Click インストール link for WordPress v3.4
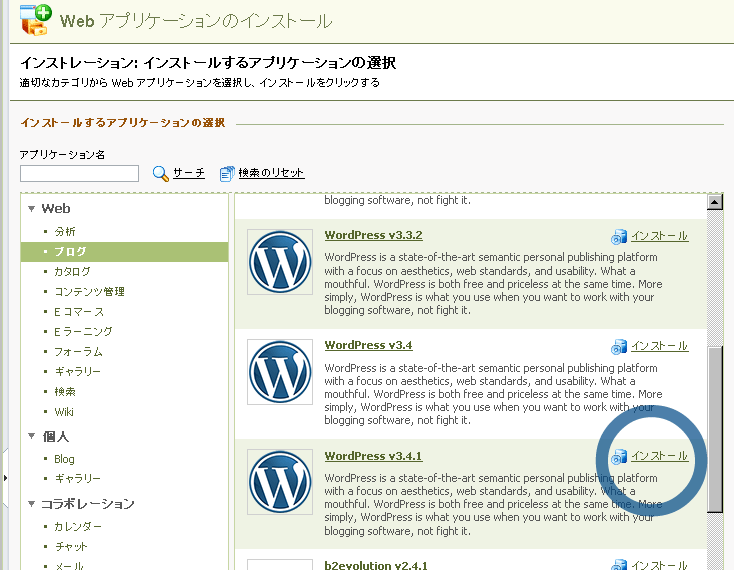 (x=660, y=346)
